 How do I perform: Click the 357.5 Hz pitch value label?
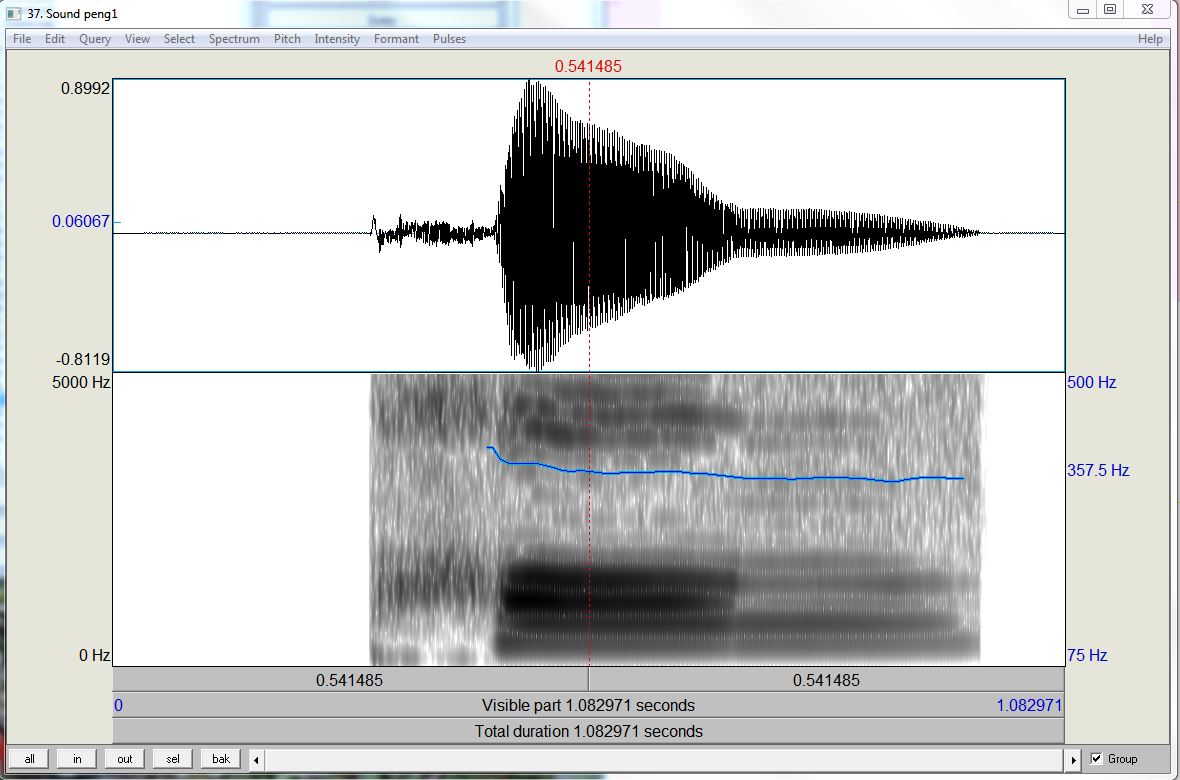(x=1099, y=471)
